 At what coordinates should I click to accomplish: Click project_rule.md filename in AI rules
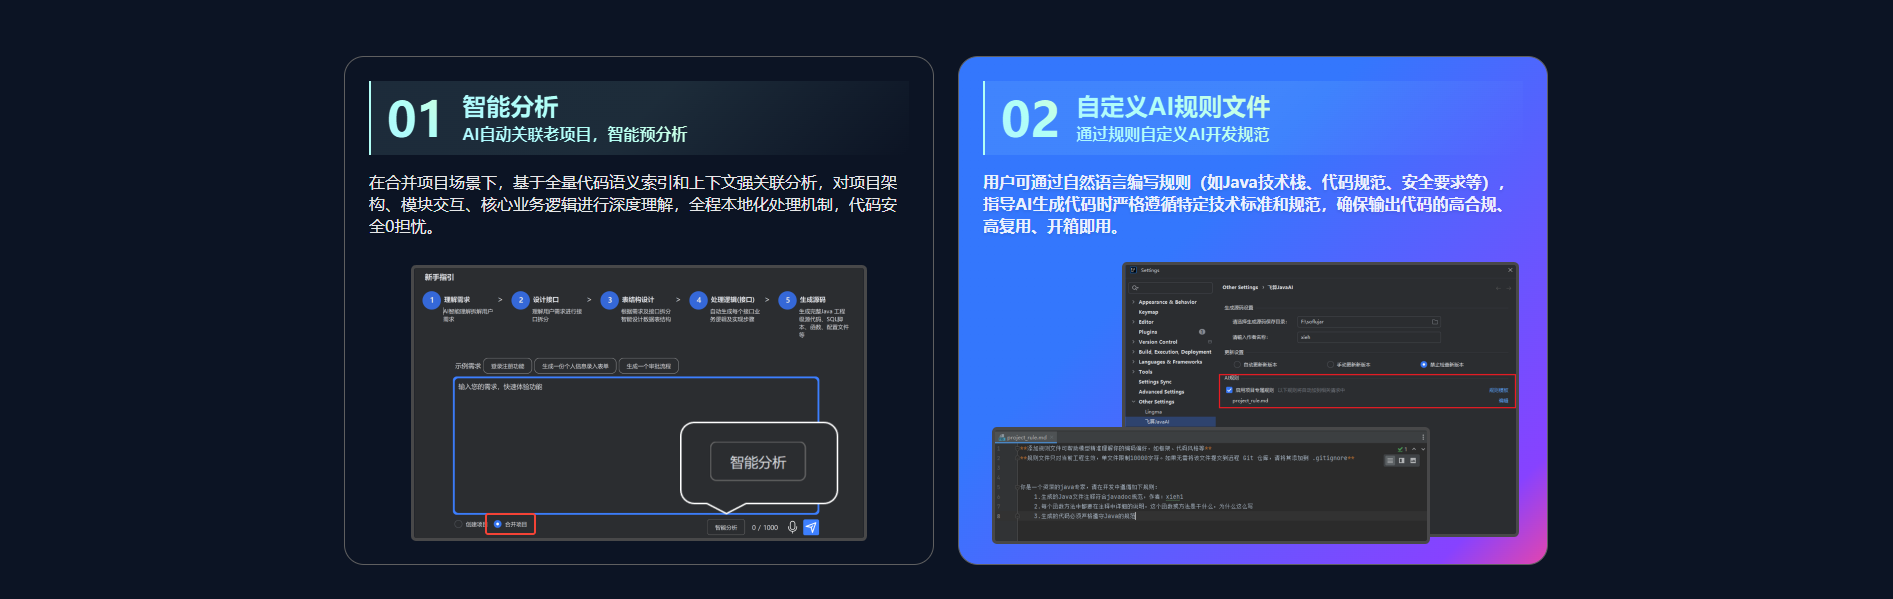pos(1250,401)
